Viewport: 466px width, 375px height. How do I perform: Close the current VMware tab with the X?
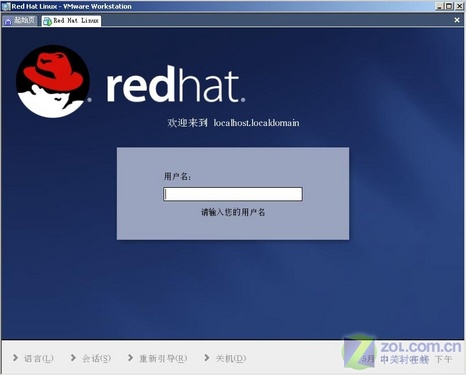point(457,20)
